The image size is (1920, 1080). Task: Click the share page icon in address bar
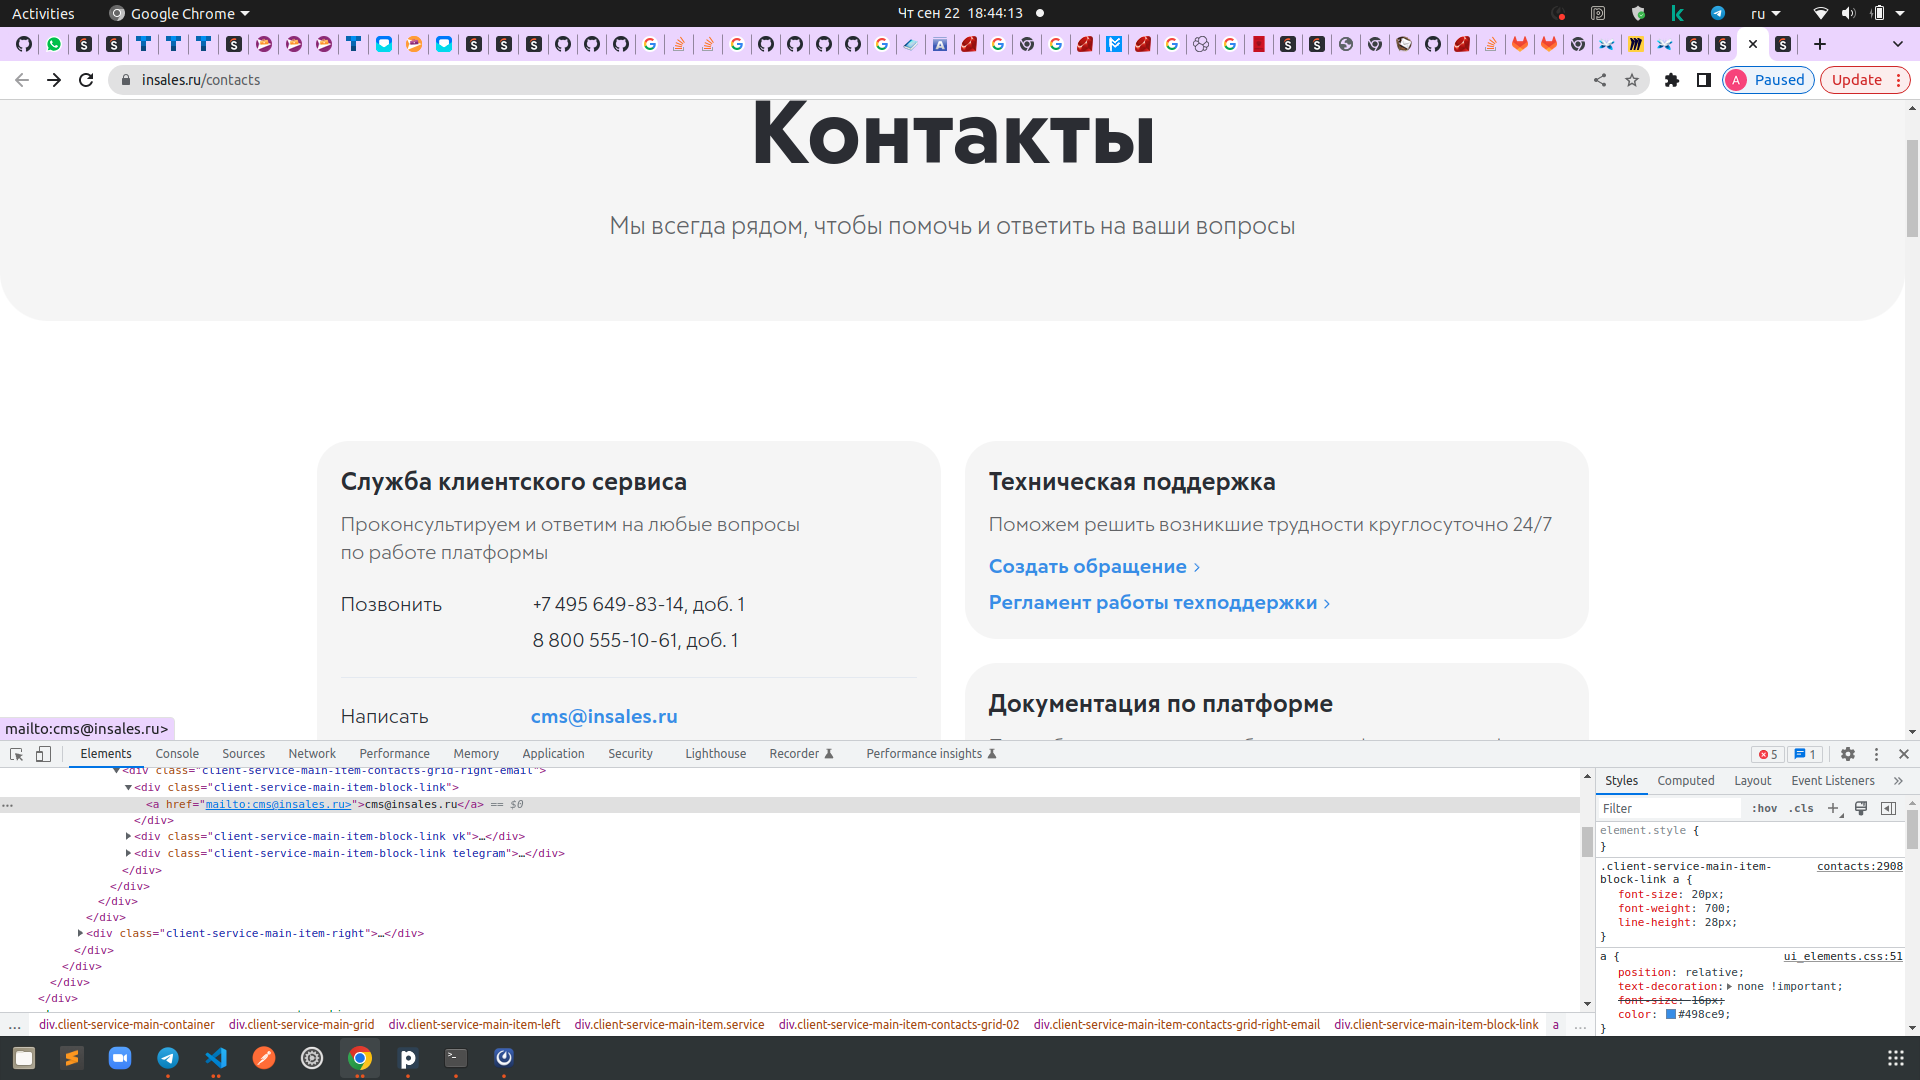(x=1600, y=80)
